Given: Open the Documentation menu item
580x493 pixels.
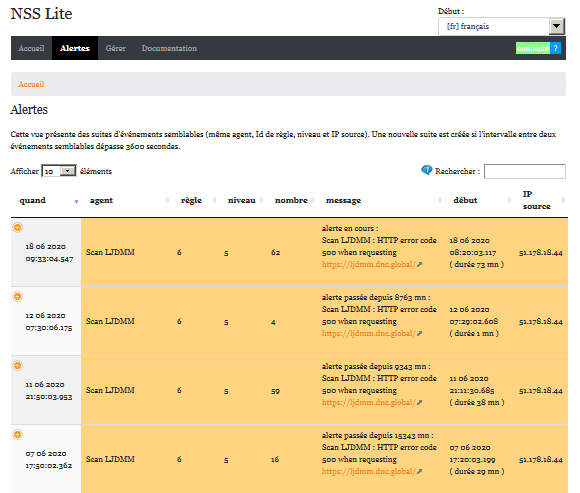Looking at the screenshot, I should (x=169, y=48).
